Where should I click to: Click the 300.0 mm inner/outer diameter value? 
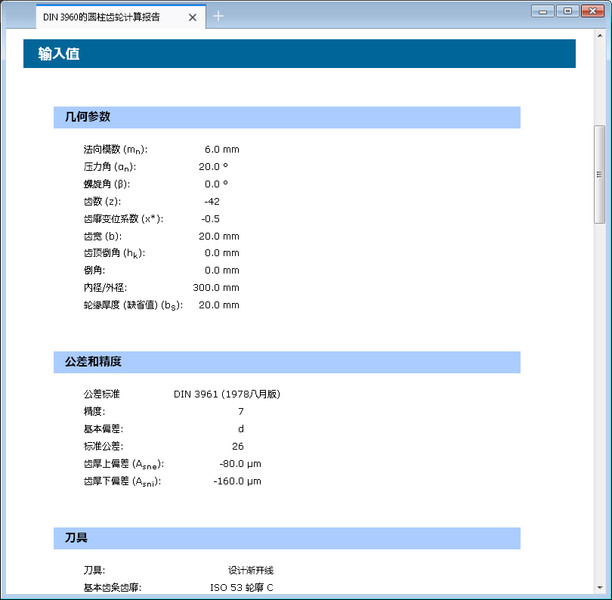point(216,287)
